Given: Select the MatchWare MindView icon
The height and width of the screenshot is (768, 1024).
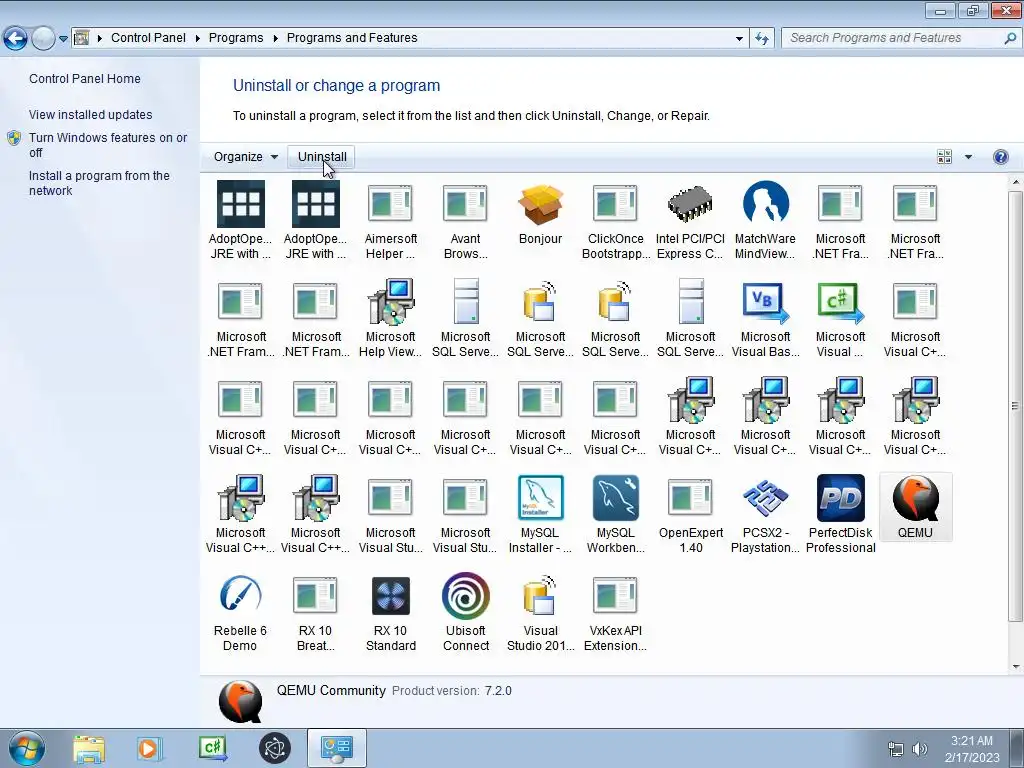Looking at the screenshot, I should pos(765,204).
